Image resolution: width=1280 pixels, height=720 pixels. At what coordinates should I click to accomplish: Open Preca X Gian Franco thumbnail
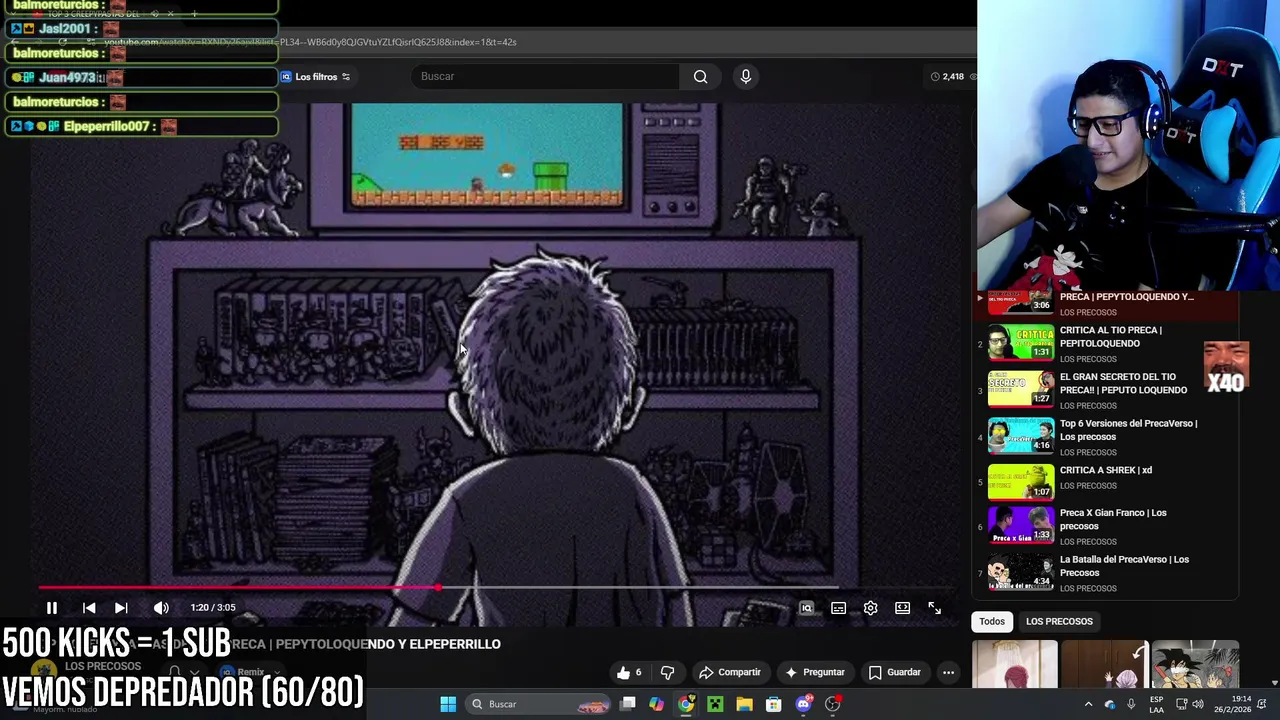click(x=1021, y=525)
